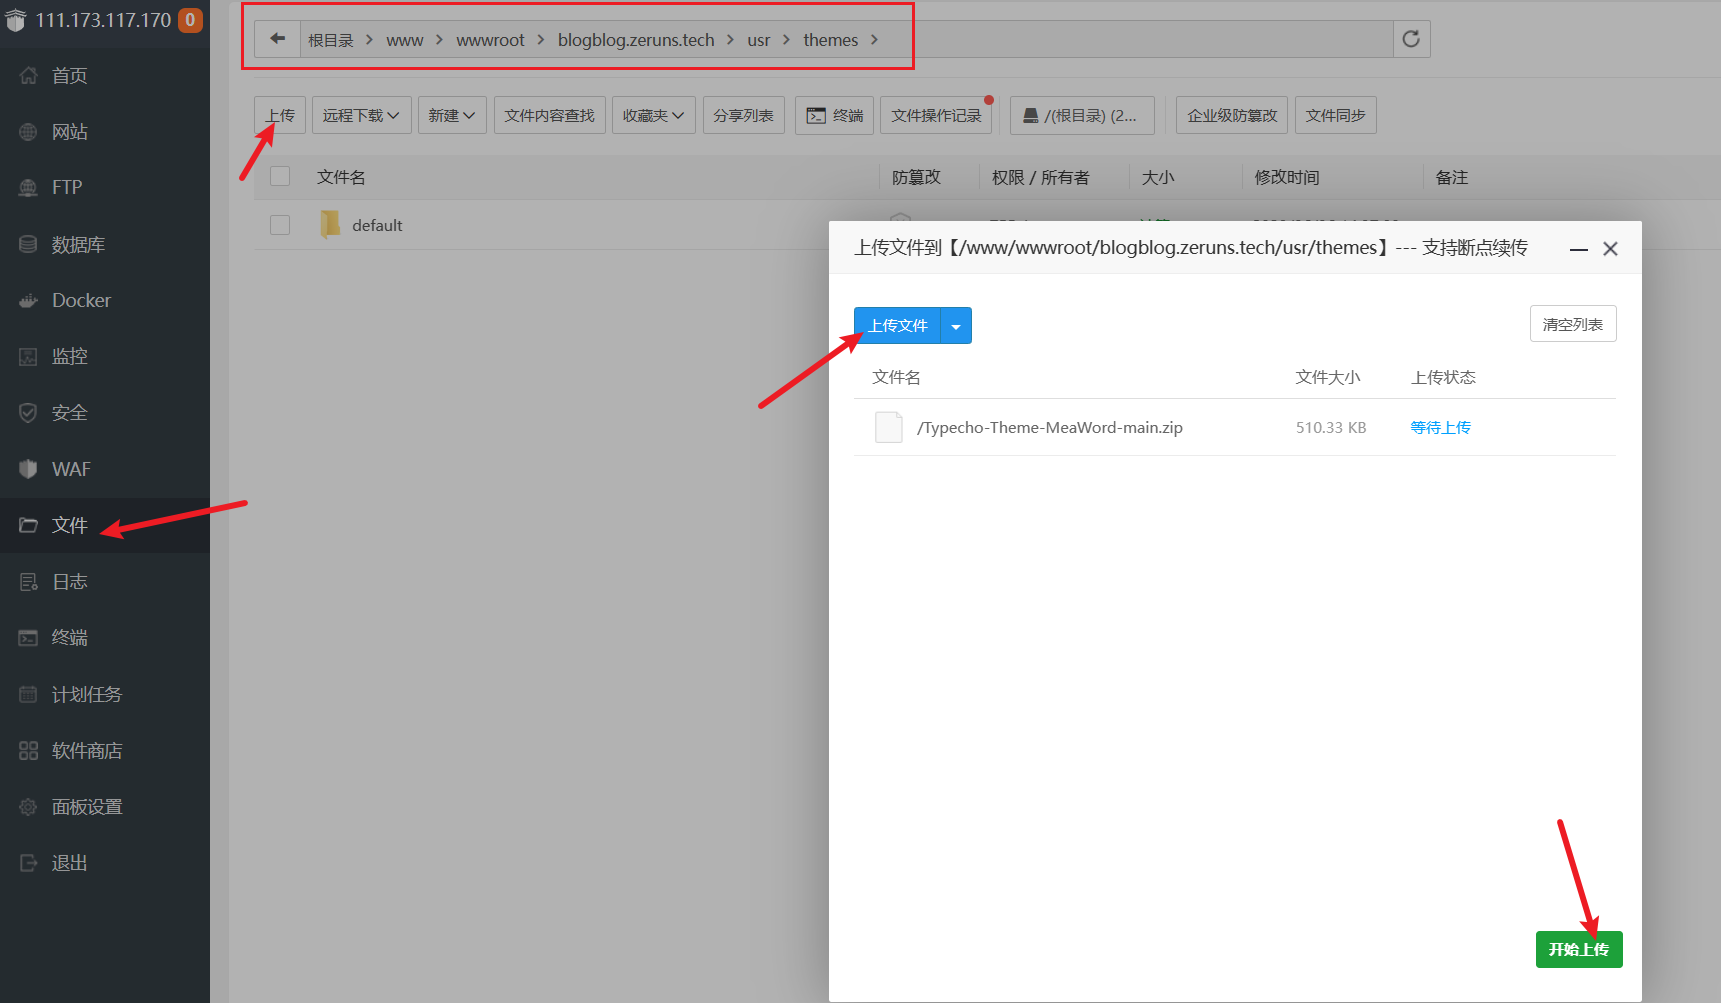
Task: Click the green 开始上传 button
Action: (x=1579, y=949)
